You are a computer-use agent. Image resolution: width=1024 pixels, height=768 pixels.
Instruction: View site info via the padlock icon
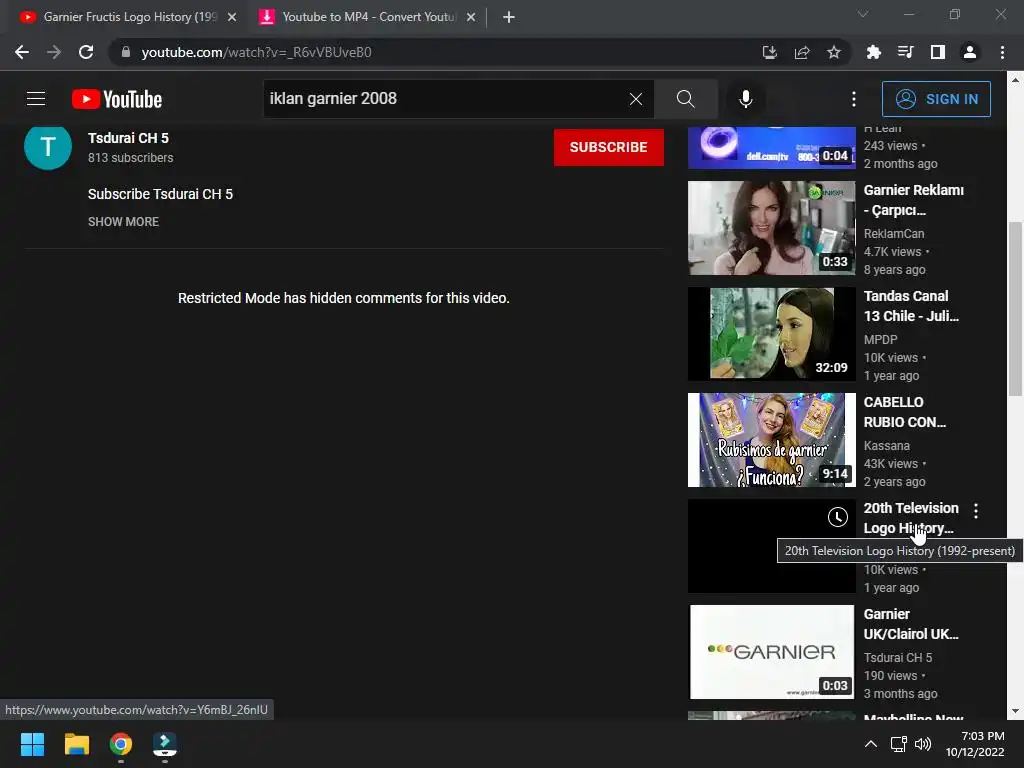125,52
